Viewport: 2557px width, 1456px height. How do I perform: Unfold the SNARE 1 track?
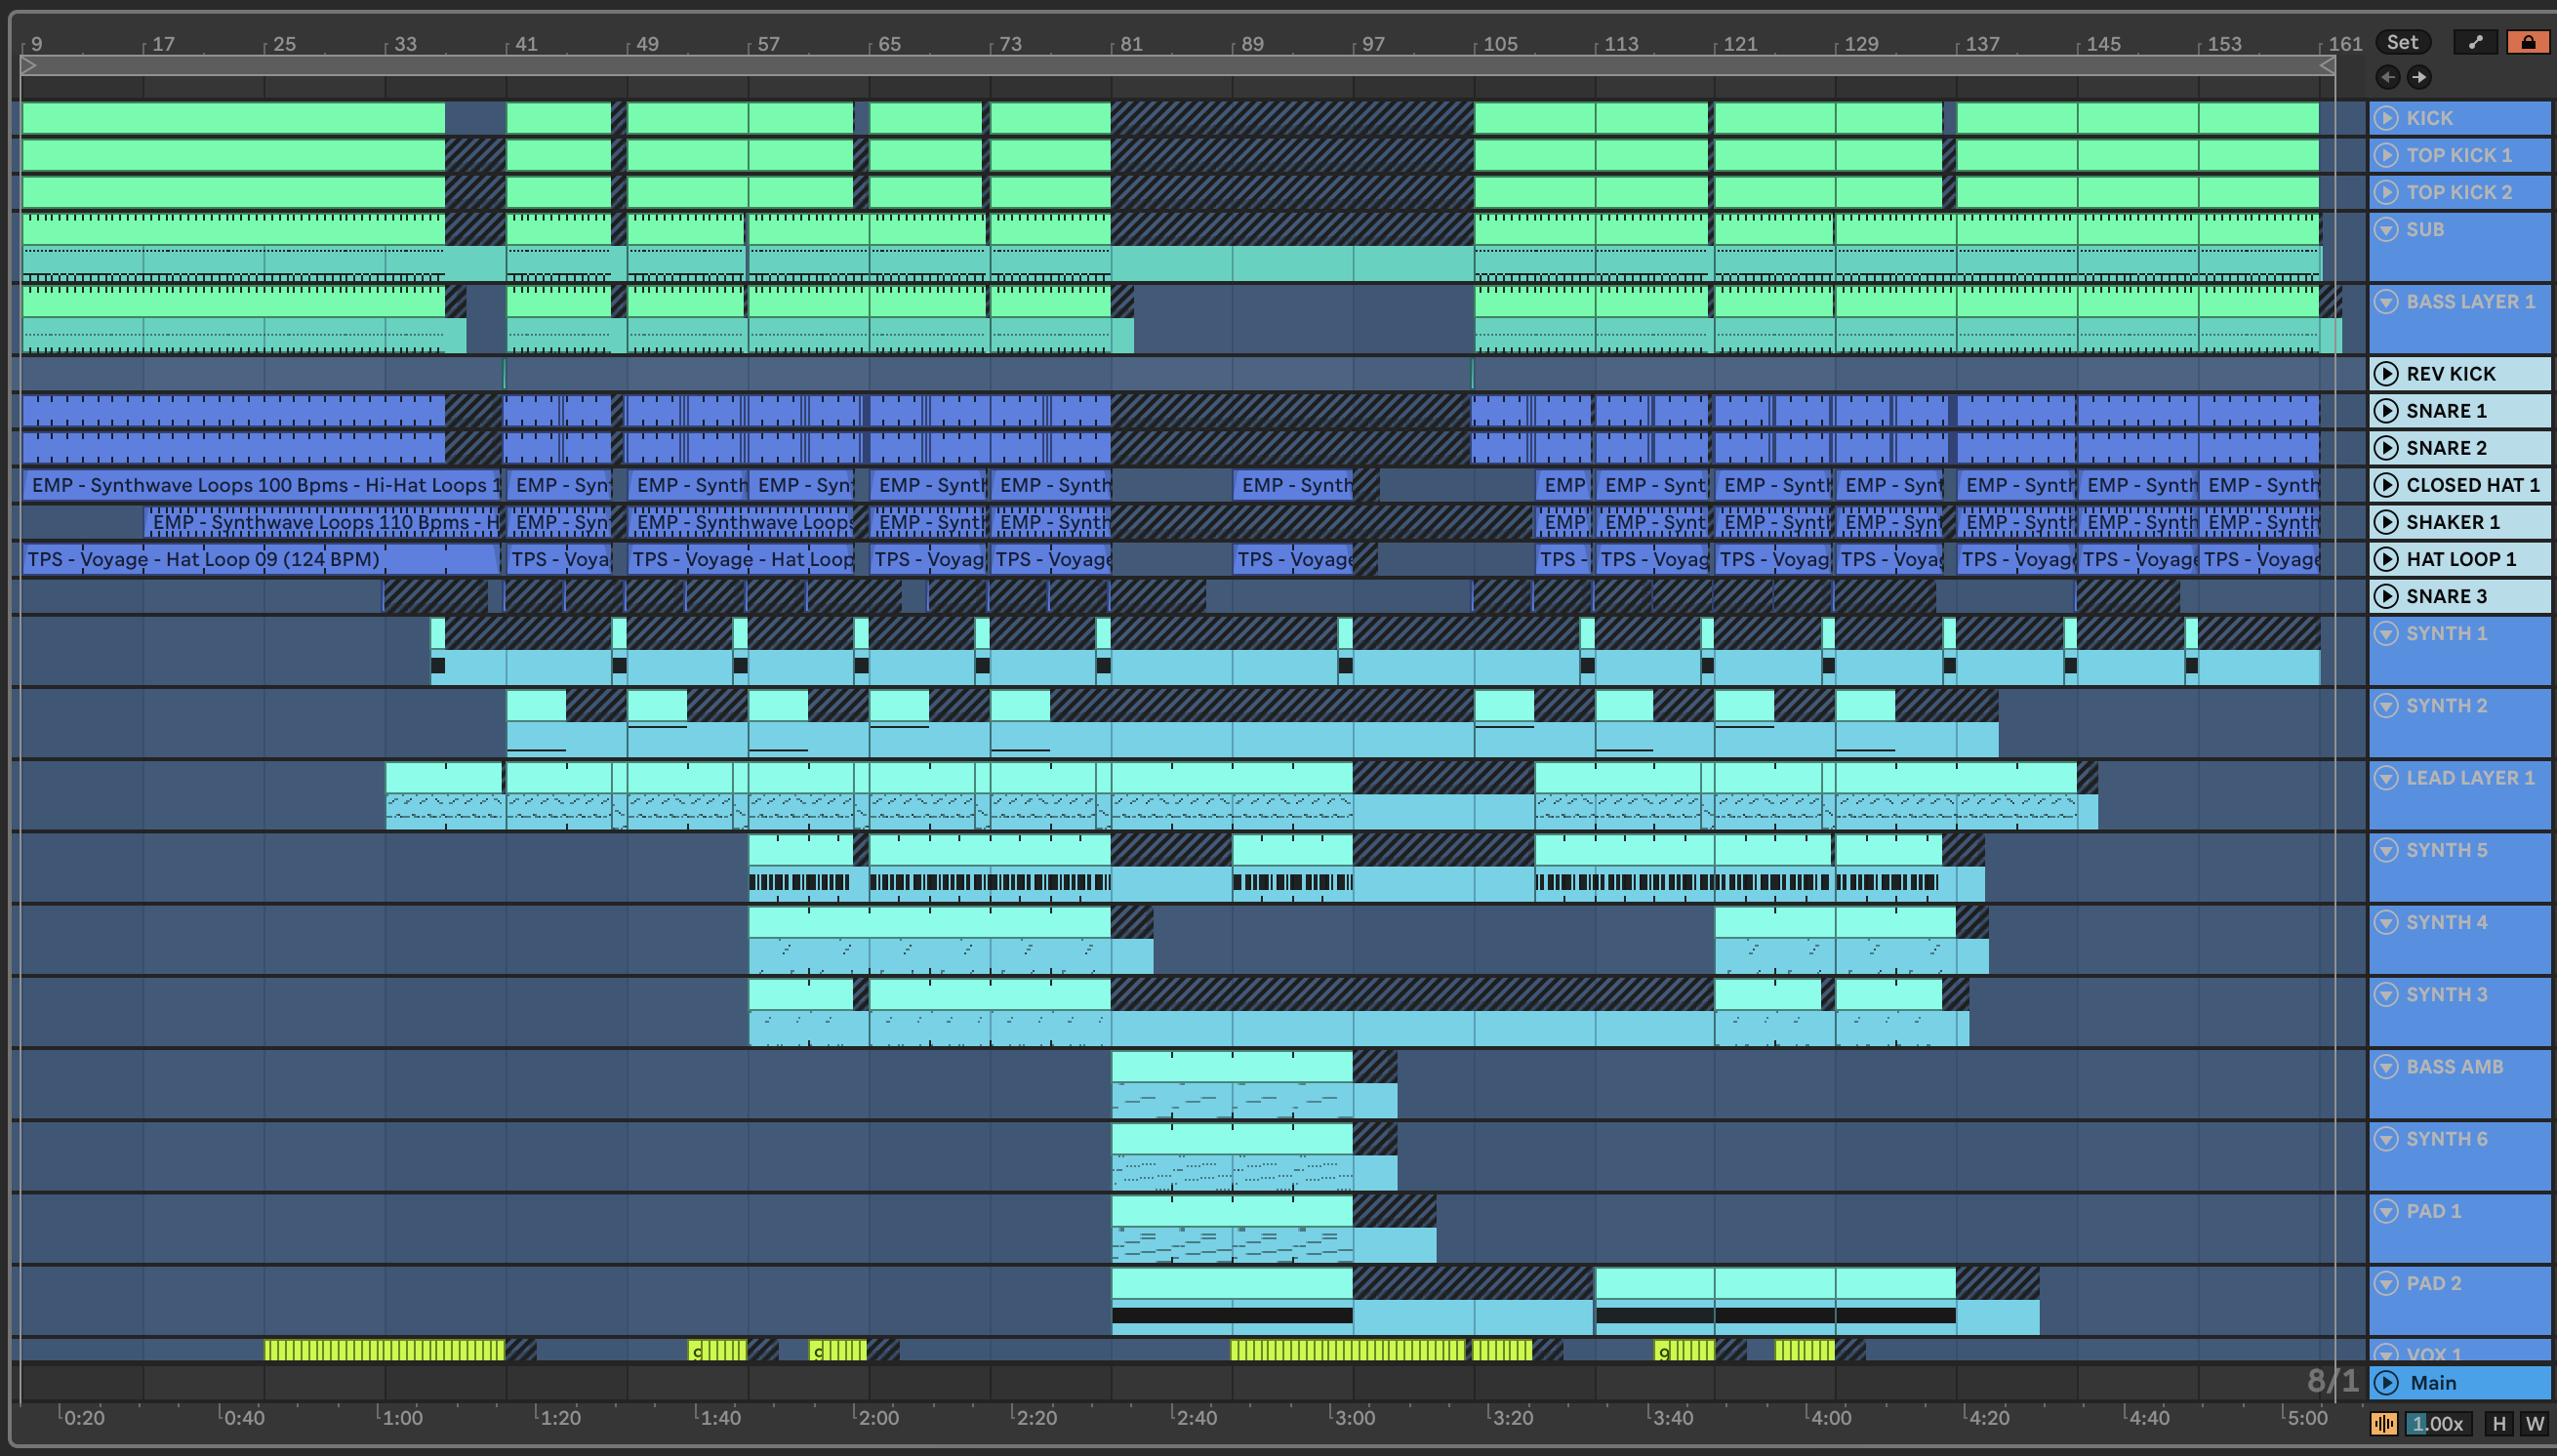(x=2386, y=411)
